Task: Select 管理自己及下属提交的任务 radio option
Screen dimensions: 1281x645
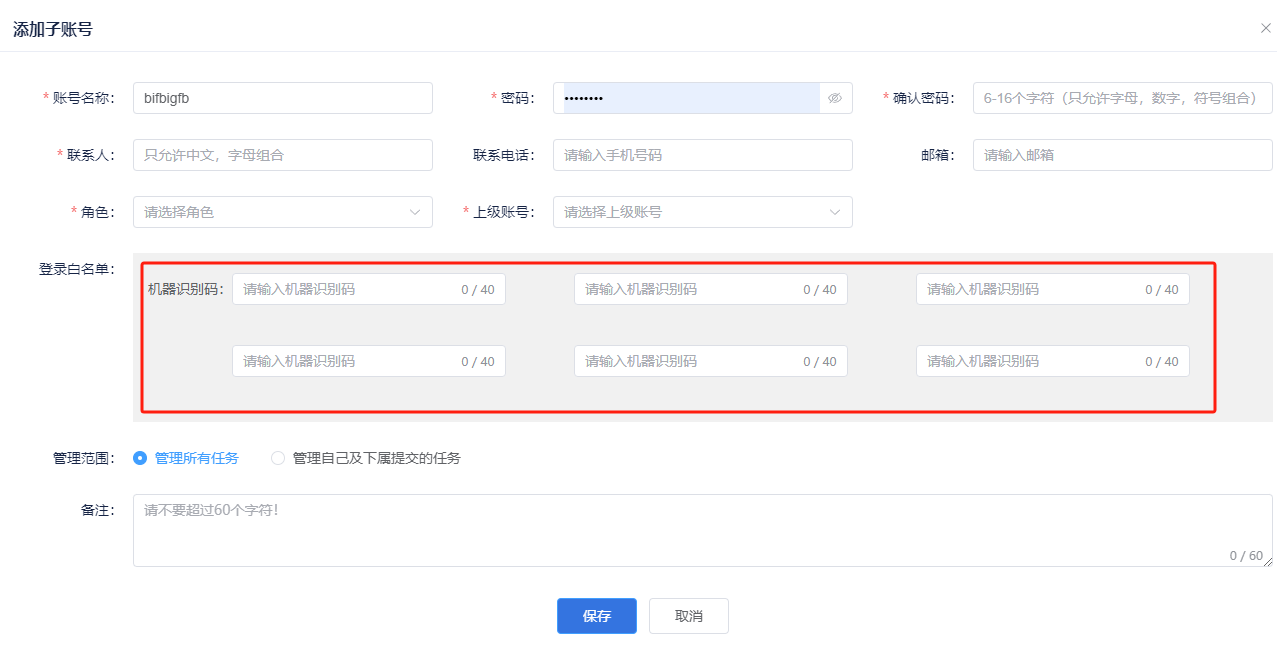Action: pos(278,458)
